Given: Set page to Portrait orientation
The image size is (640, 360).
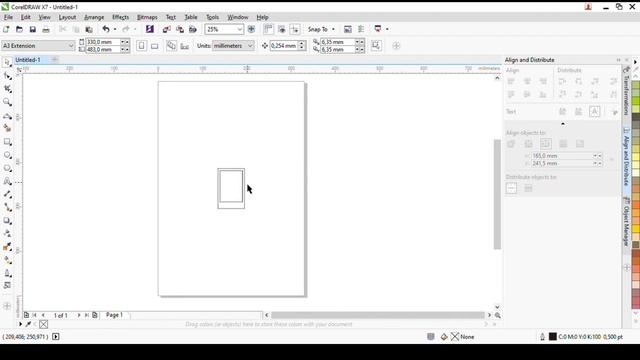Looking at the screenshot, I should (141, 46).
